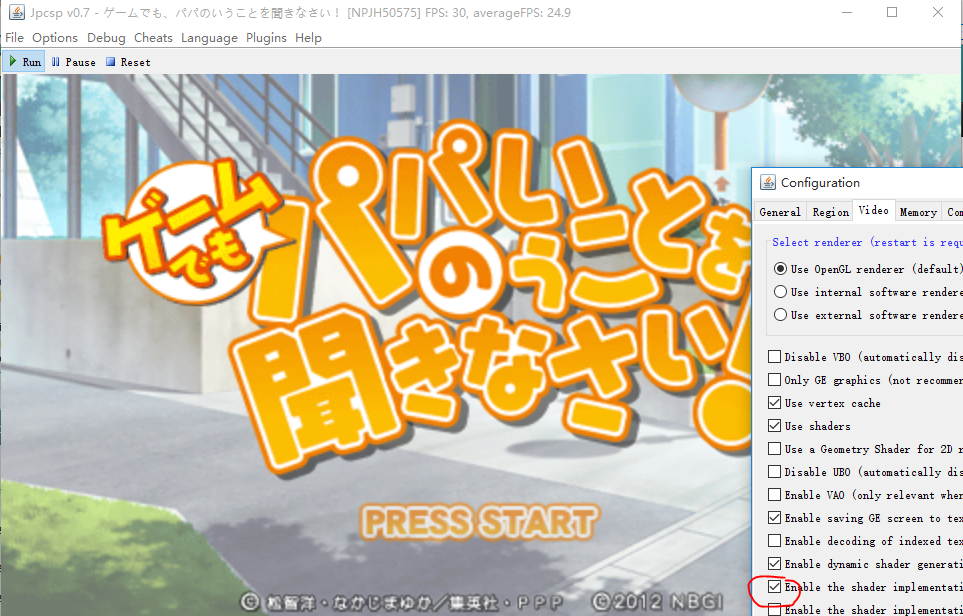Select the Video tab
The width and height of the screenshot is (963, 616).
pos(873,210)
